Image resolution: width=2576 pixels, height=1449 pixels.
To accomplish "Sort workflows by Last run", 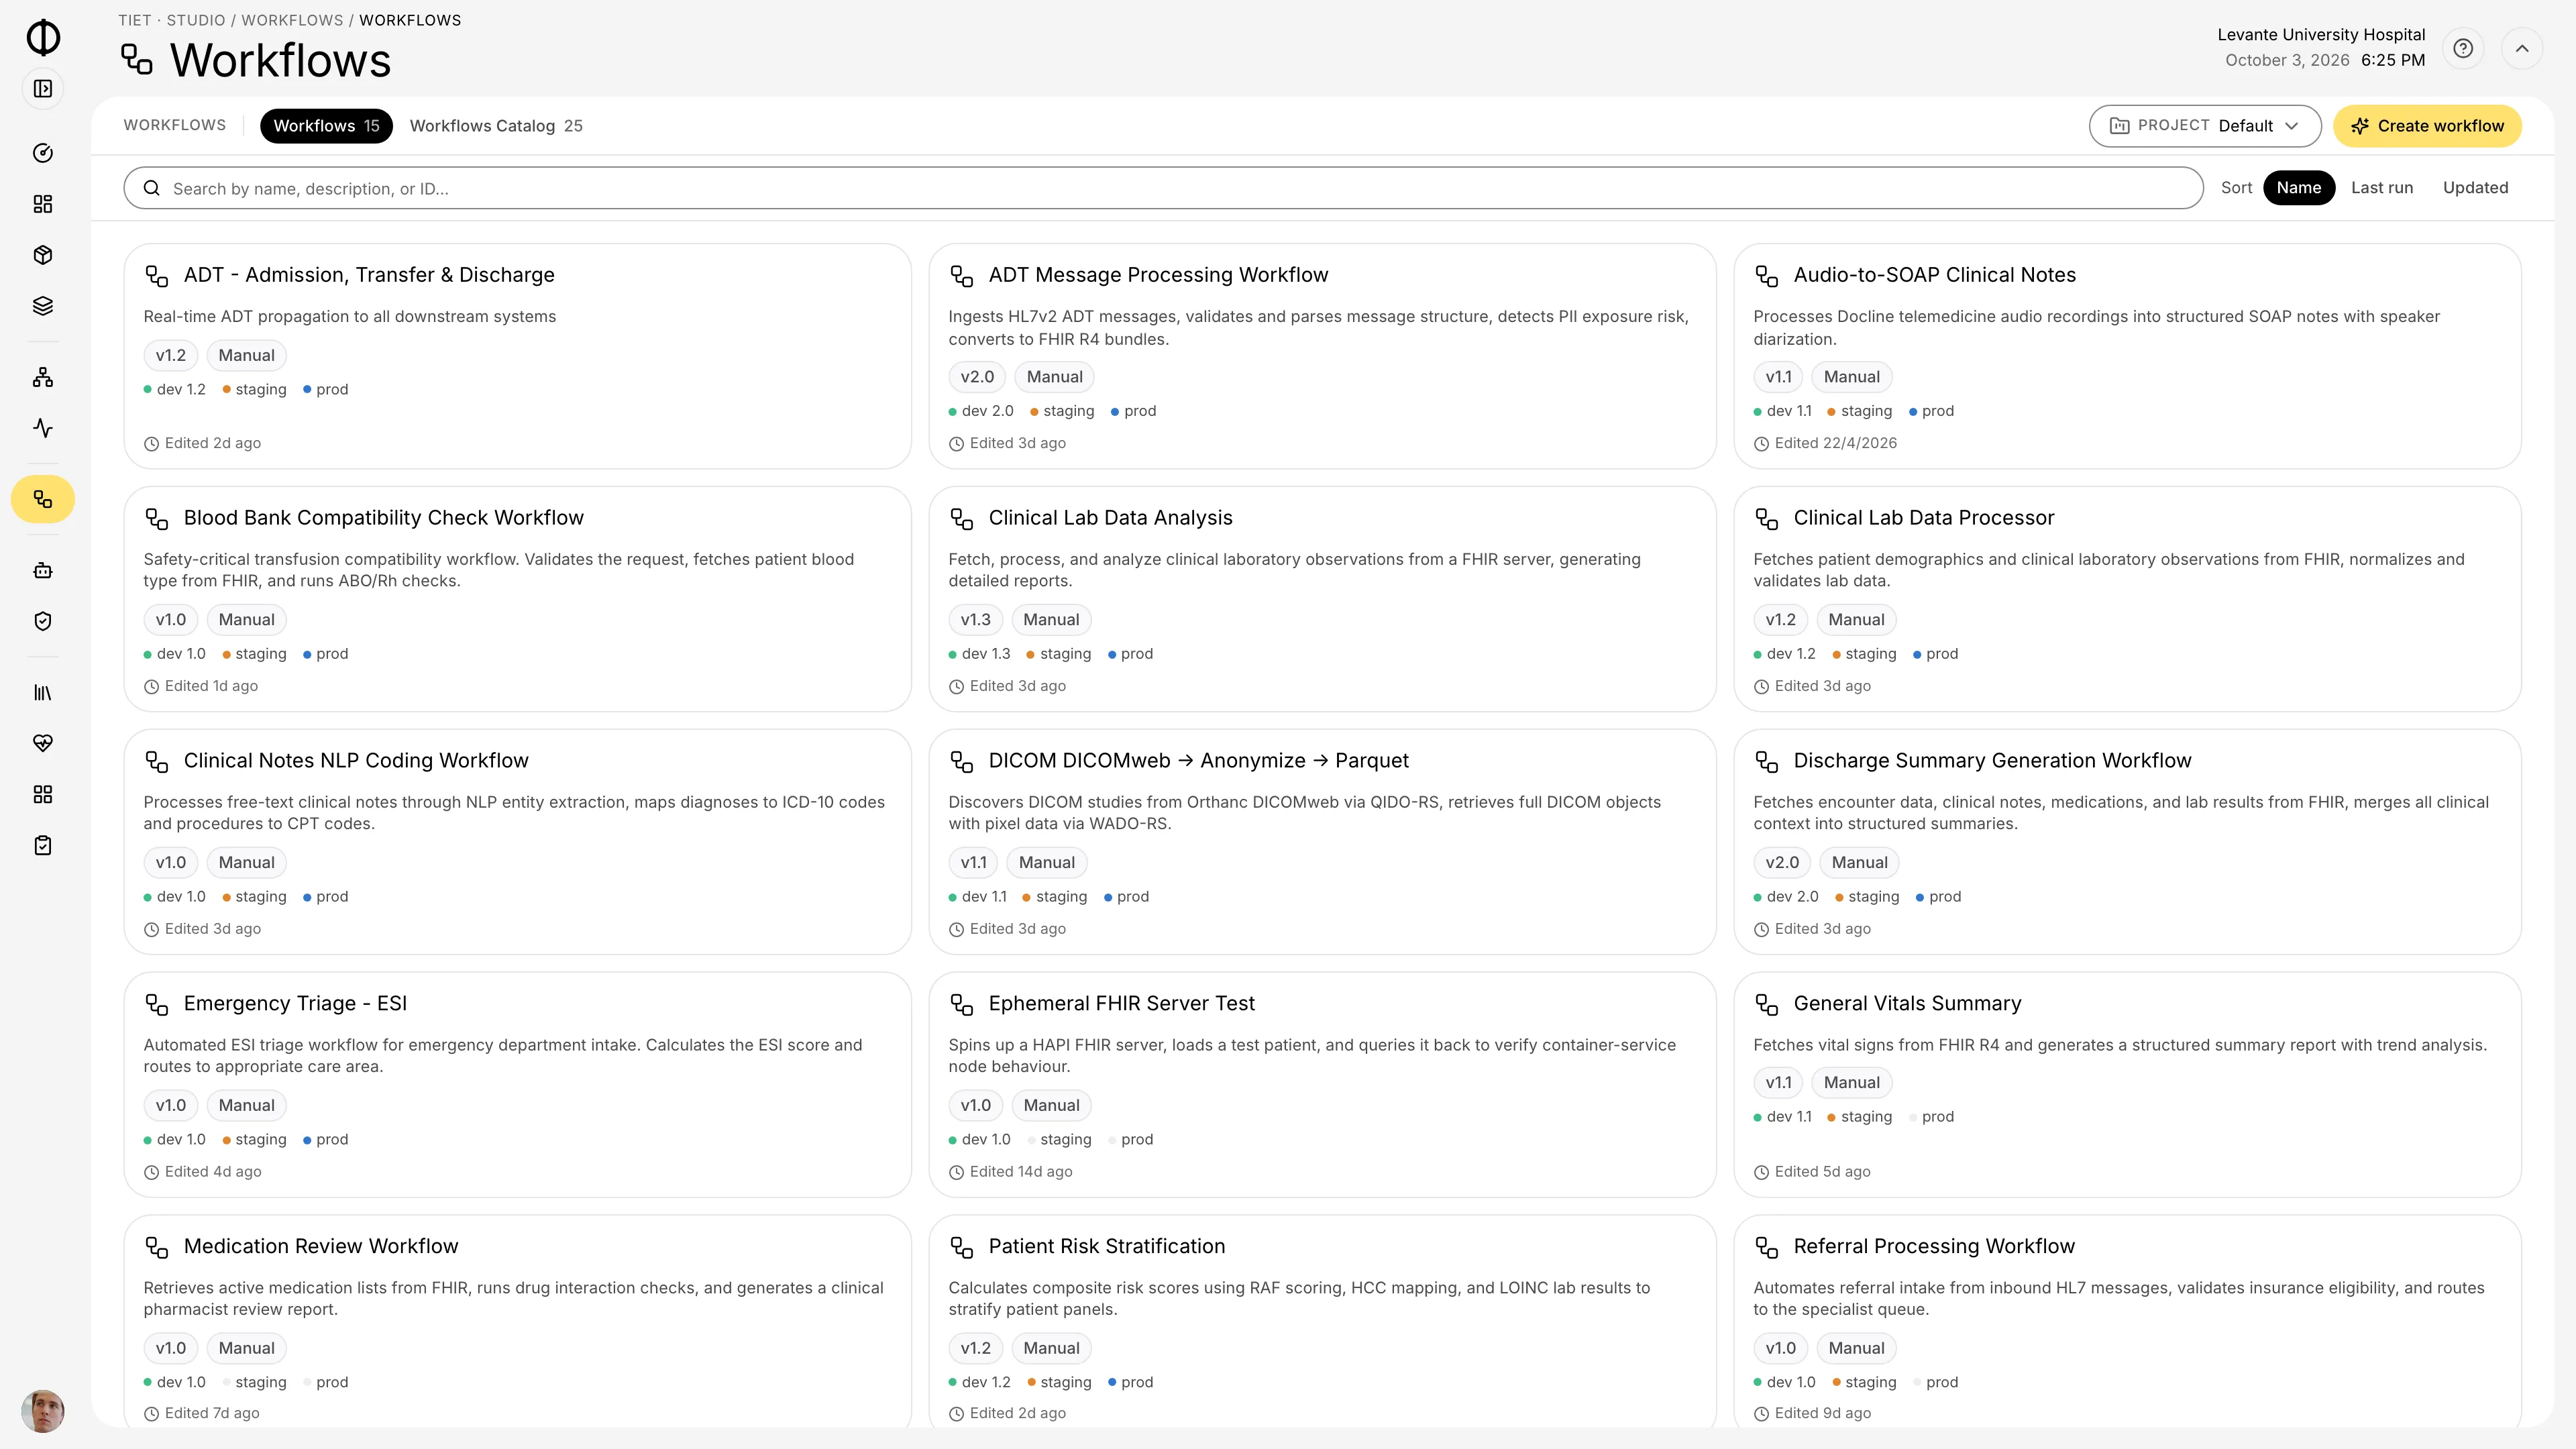I will [2382, 188].
